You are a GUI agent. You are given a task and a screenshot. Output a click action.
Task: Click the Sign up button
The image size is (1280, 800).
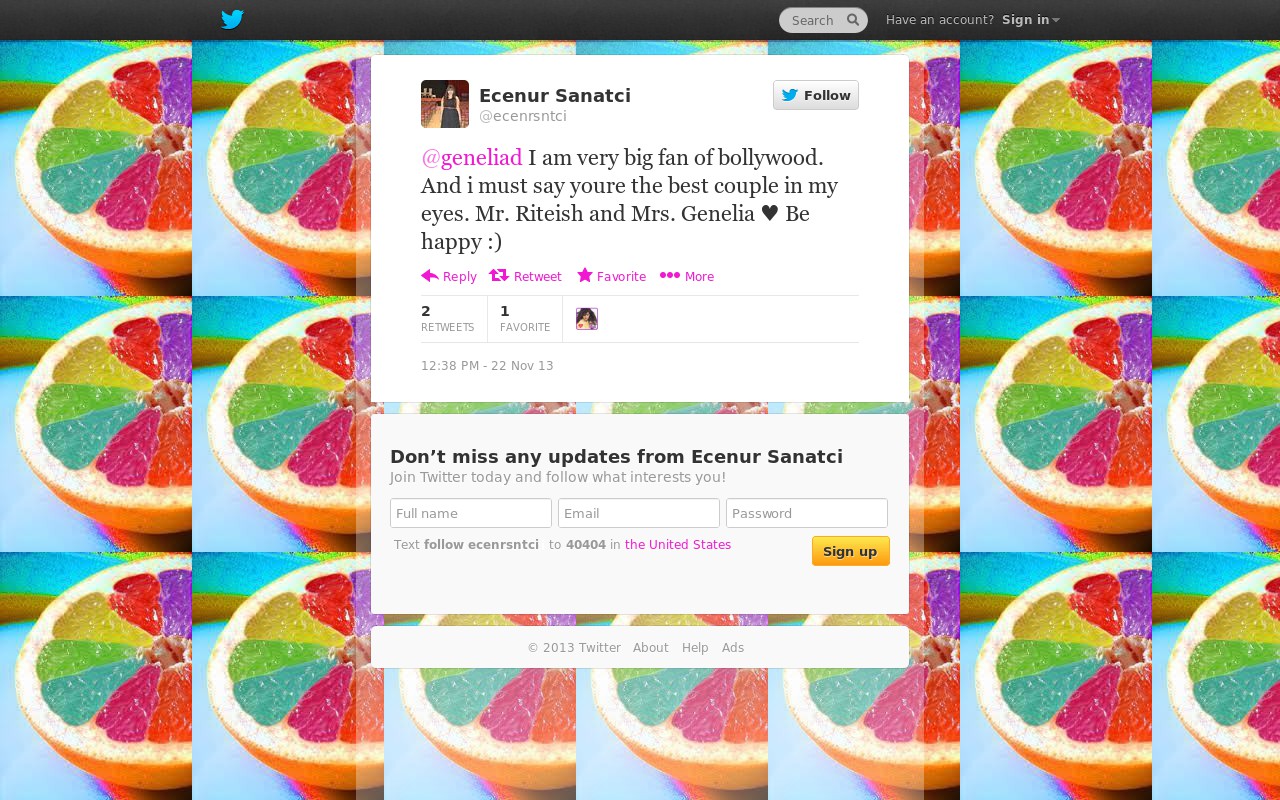[x=851, y=551]
